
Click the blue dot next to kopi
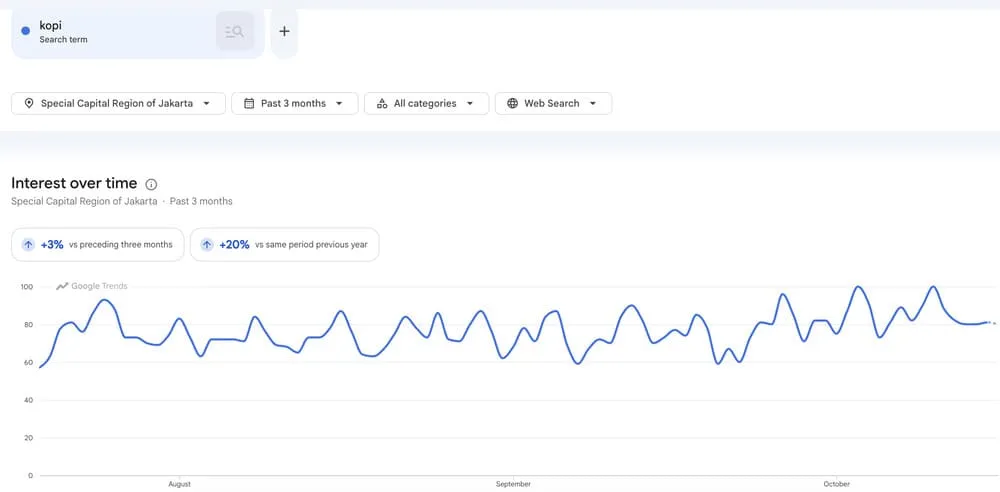pyautogui.click(x=26, y=31)
